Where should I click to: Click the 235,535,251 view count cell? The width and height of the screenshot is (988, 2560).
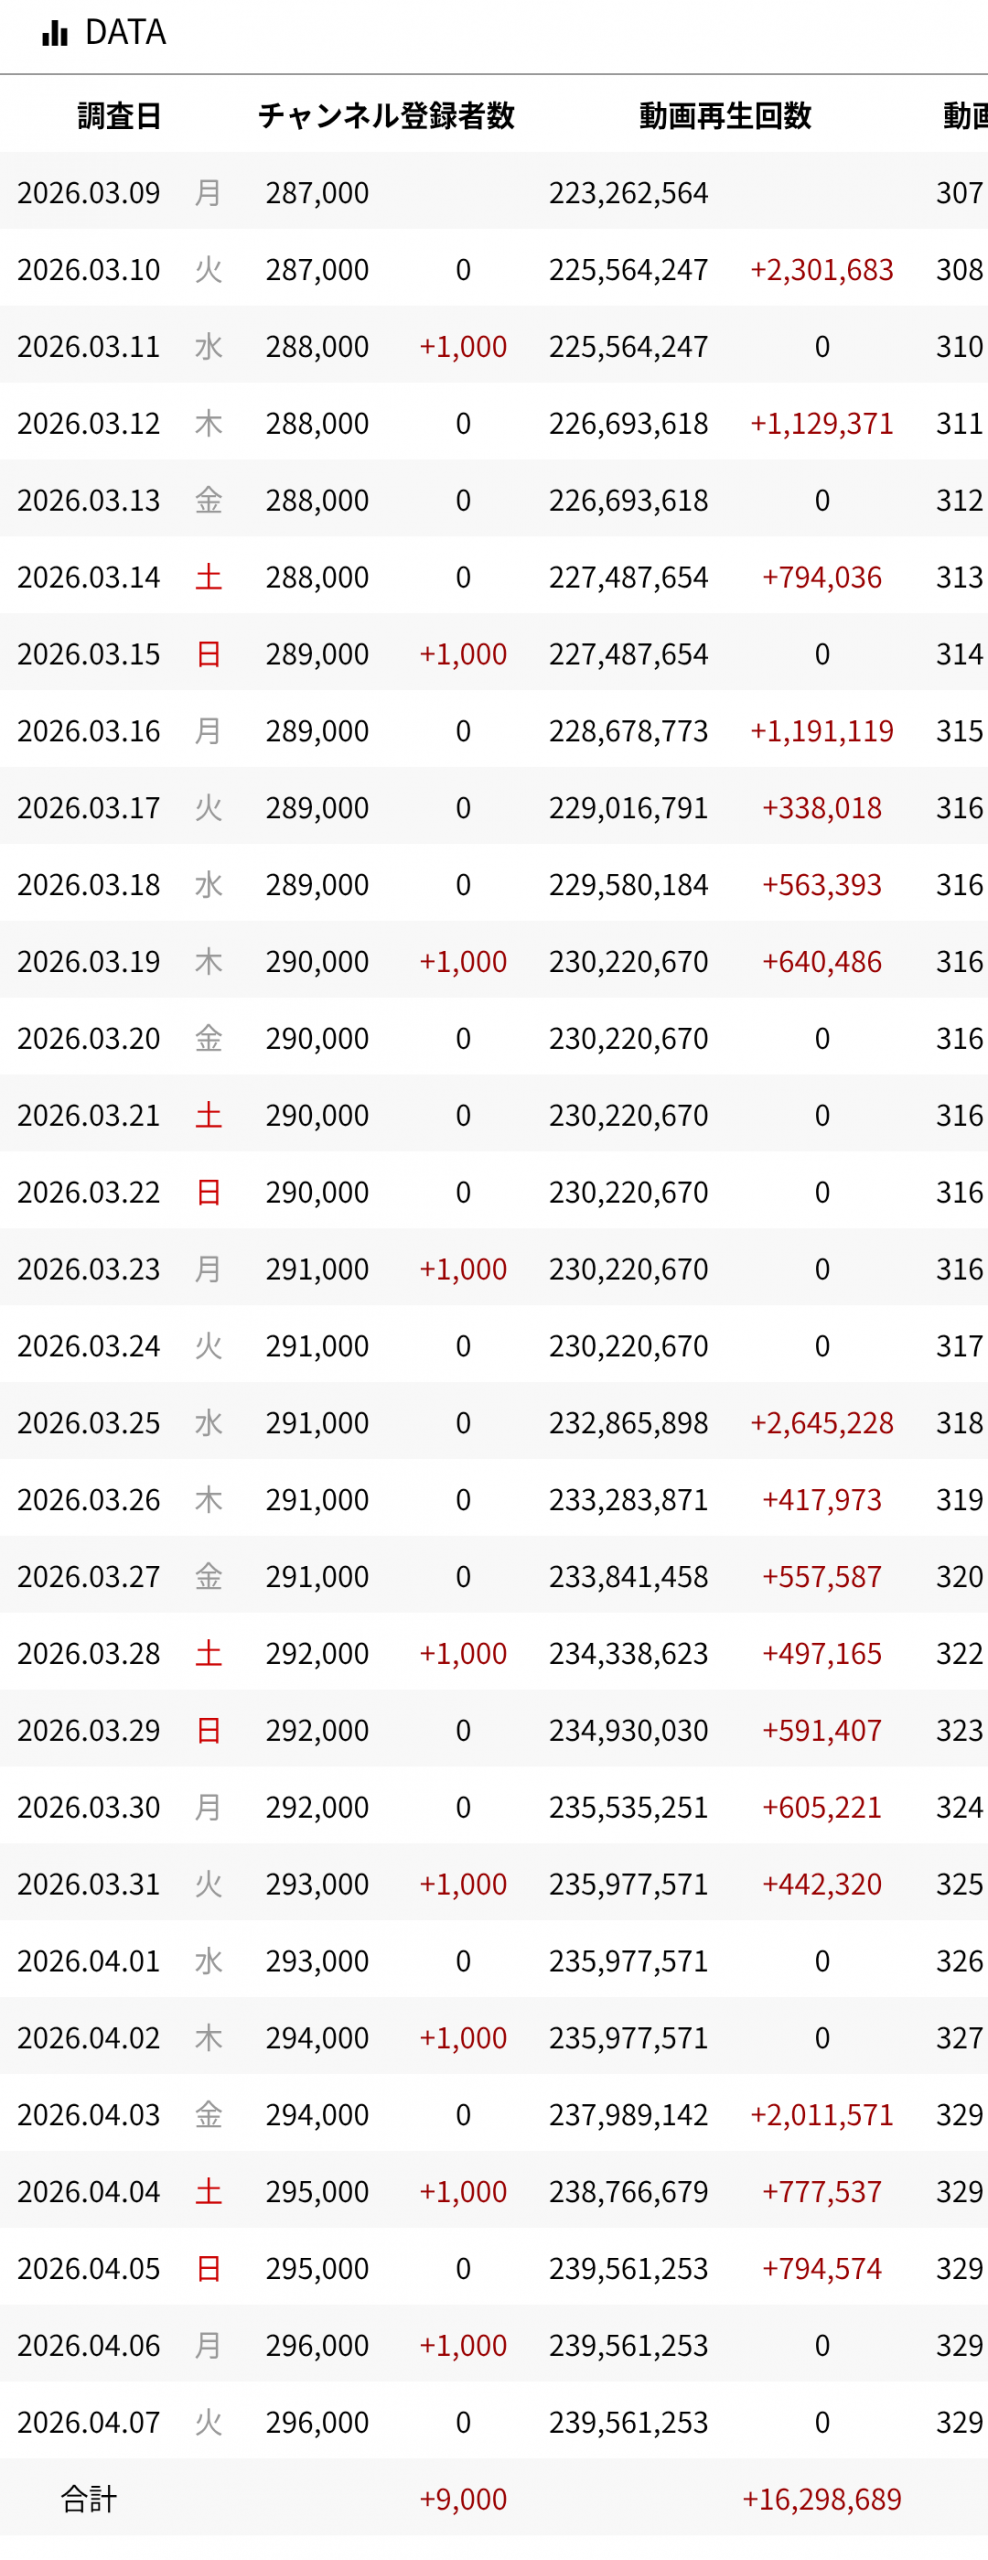click(628, 1808)
